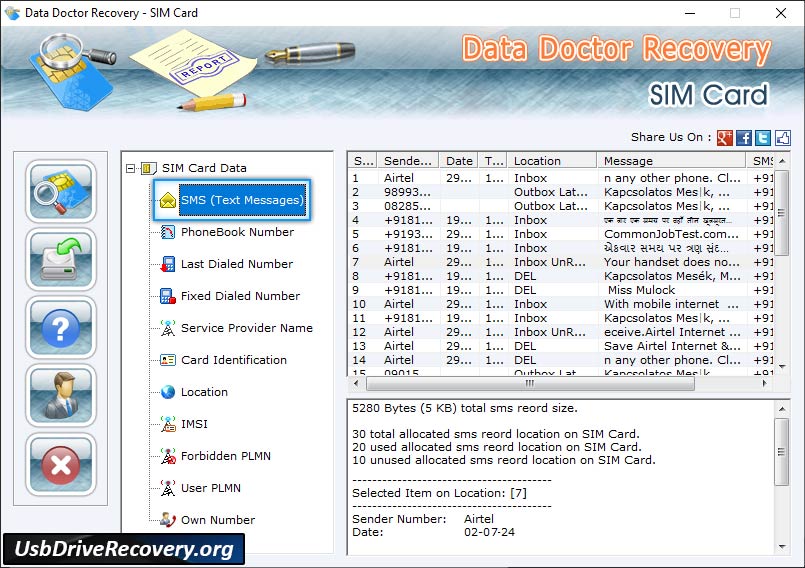This screenshot has width=805, height=568.
Task: Select SIM Card Data root node
Action: (x=204, y=168)
